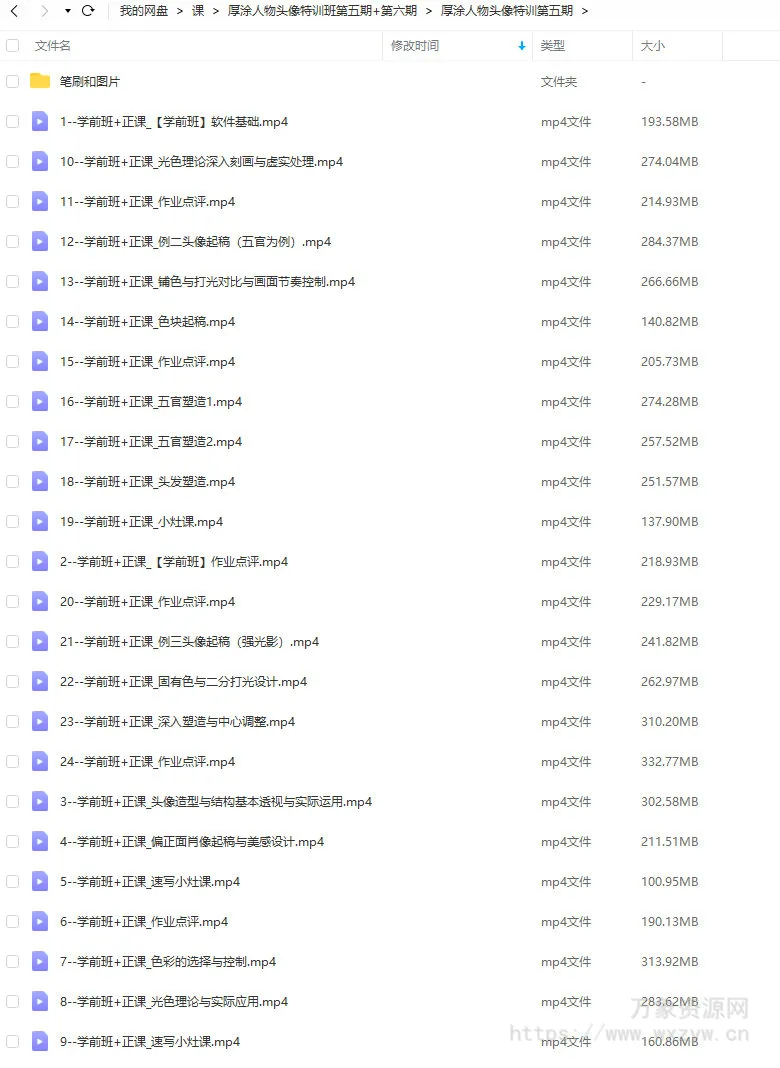Click video icon for 1--学前班 软件基础.mp4
This screenshot has width=780, height=1068.
[40, 121]
